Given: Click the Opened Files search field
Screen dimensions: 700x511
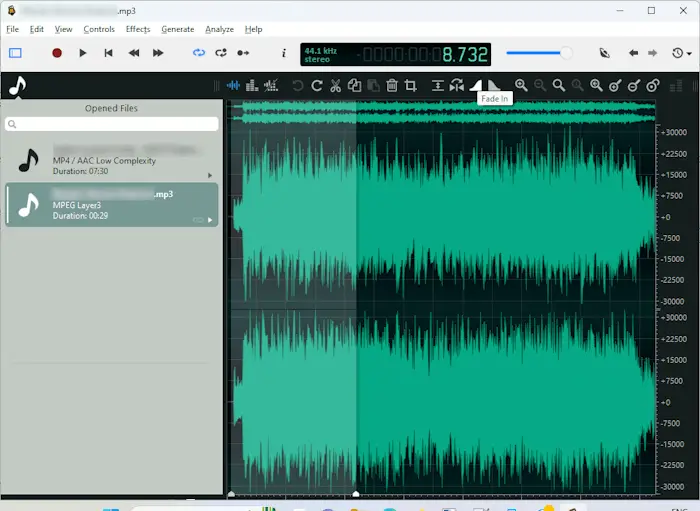Looking at the screenshot, I should click(x=112, y=124).
